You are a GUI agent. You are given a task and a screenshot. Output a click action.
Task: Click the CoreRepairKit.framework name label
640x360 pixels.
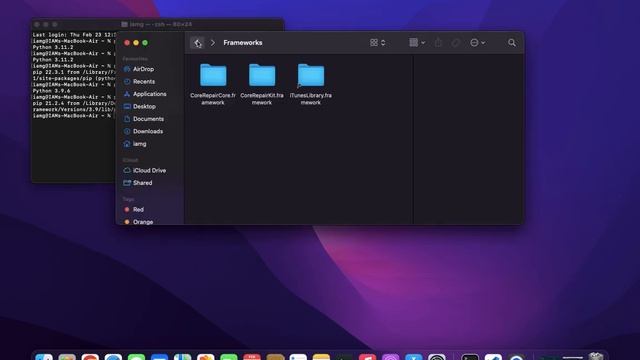262,99
